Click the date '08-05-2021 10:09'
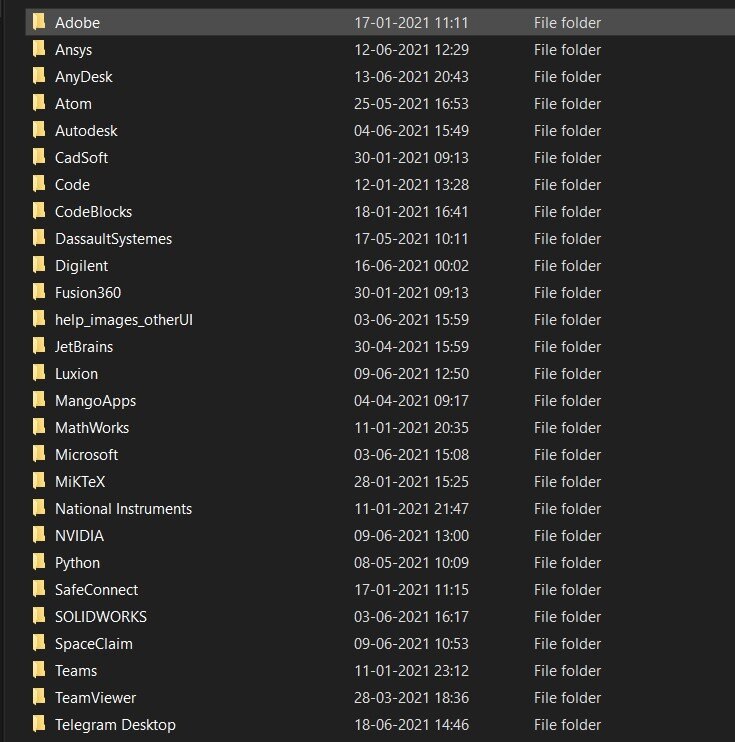This screenshot has height=742, width=735. click(x=411, y=563)
